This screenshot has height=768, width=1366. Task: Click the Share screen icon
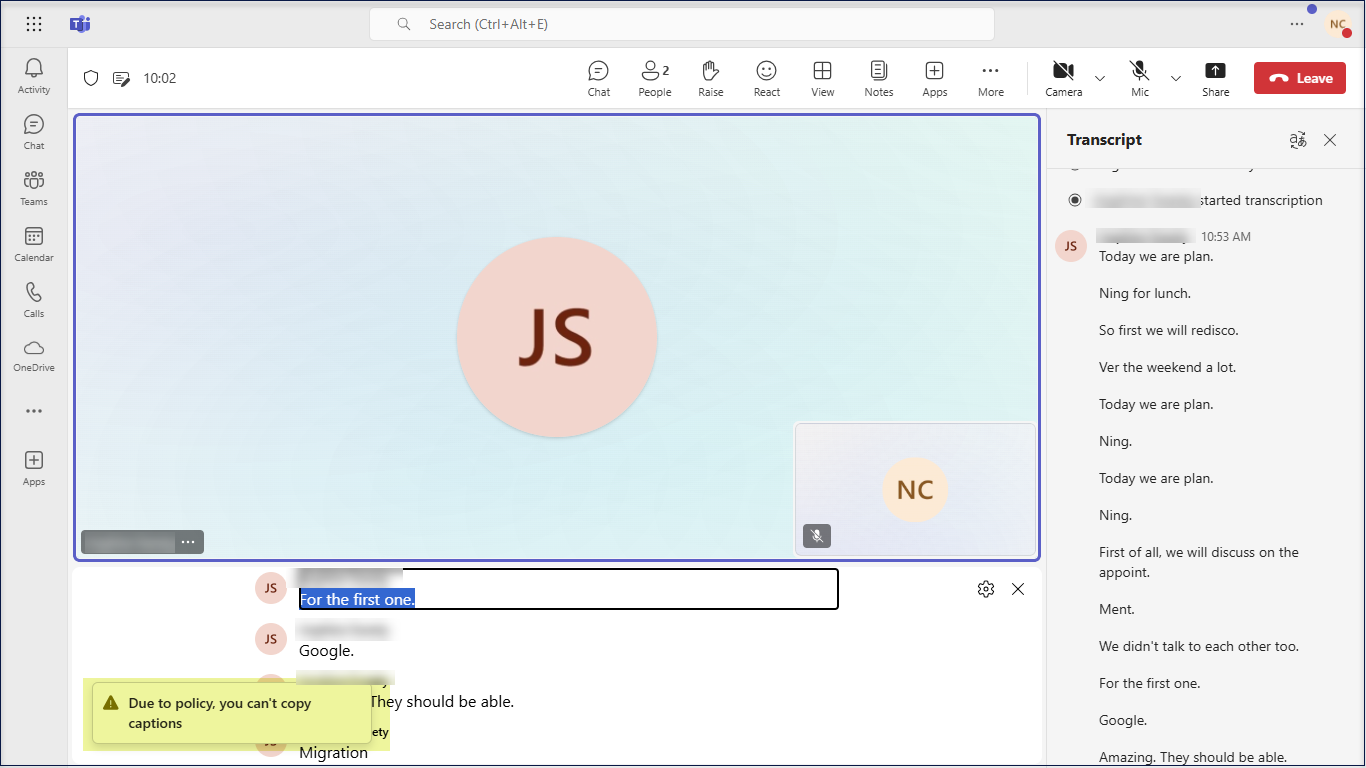pyautogui.click(x=1215, y=78)
